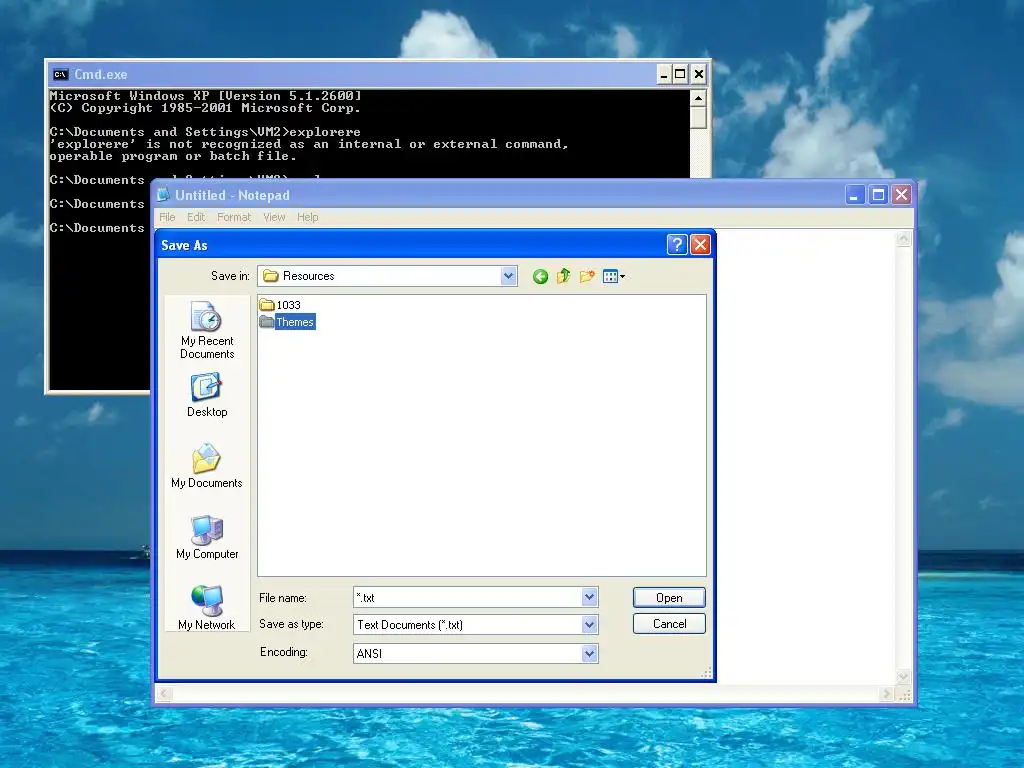Close the Notepad window
1024x768 pixels.
coord(902,195)
